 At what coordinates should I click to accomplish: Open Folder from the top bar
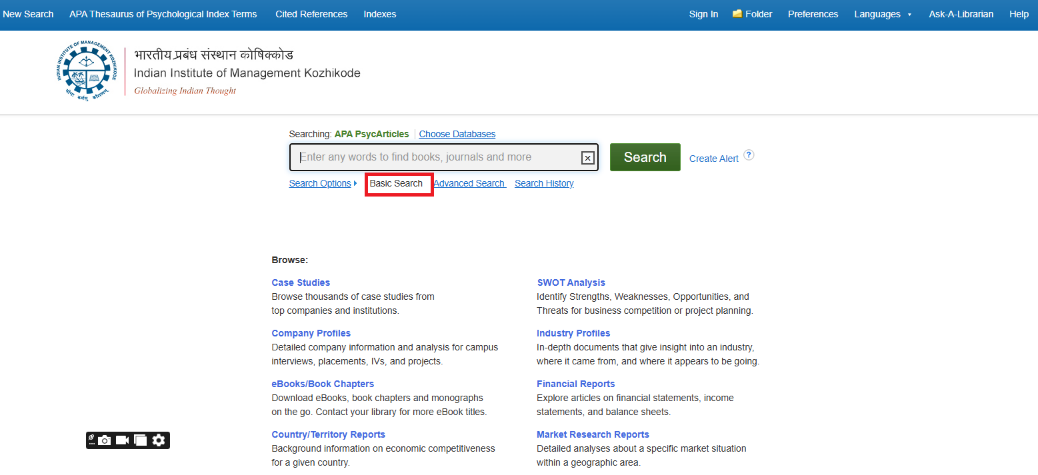tap(752, 14)
